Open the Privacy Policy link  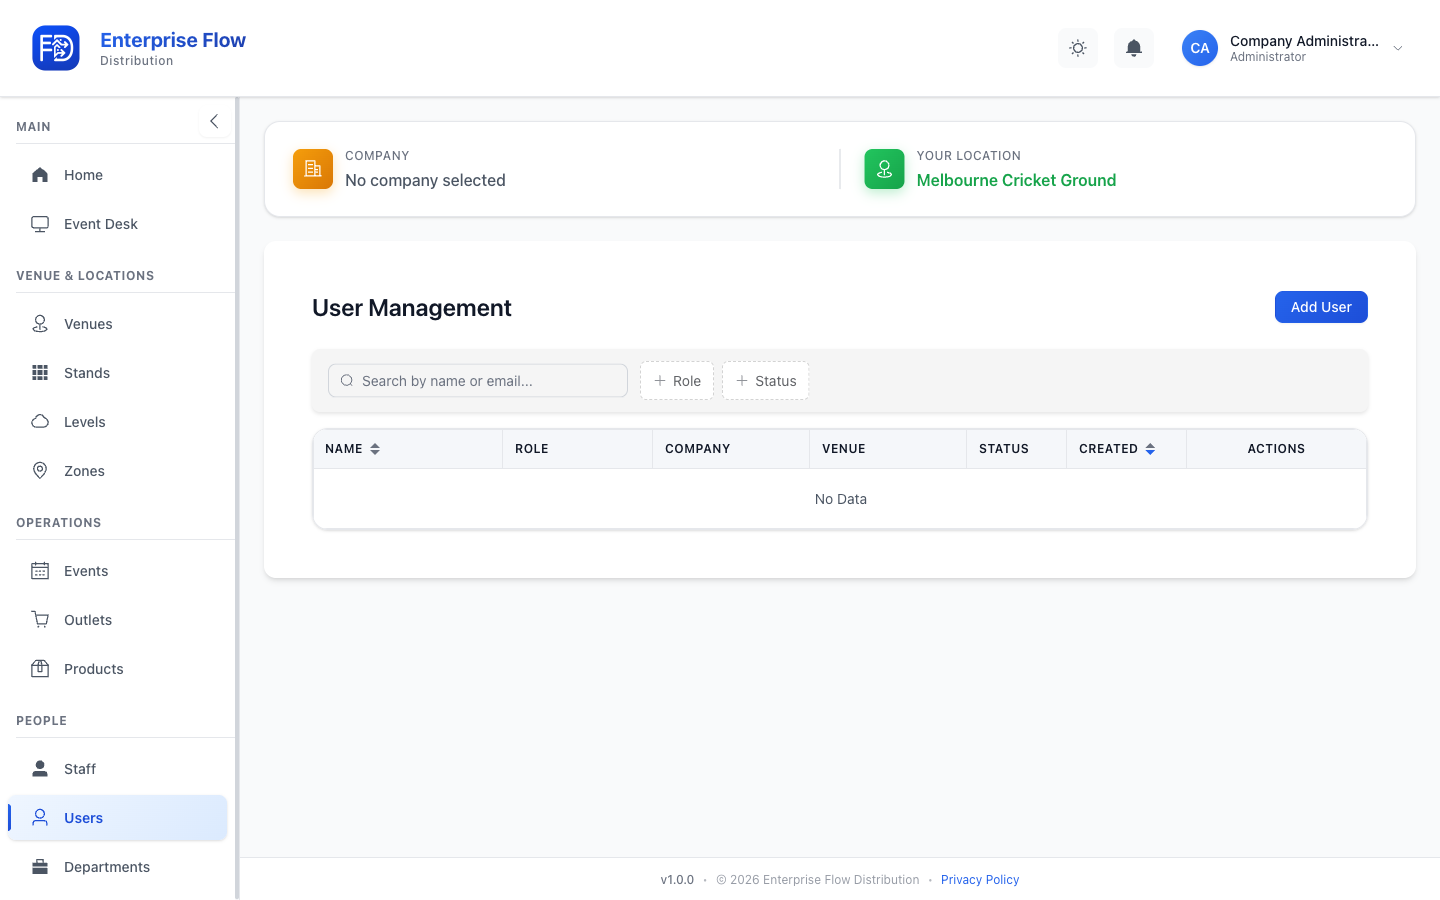980,880
